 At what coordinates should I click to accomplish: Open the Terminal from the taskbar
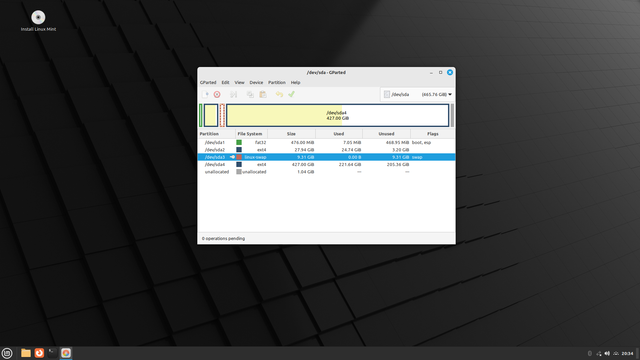tap(52, 353)
